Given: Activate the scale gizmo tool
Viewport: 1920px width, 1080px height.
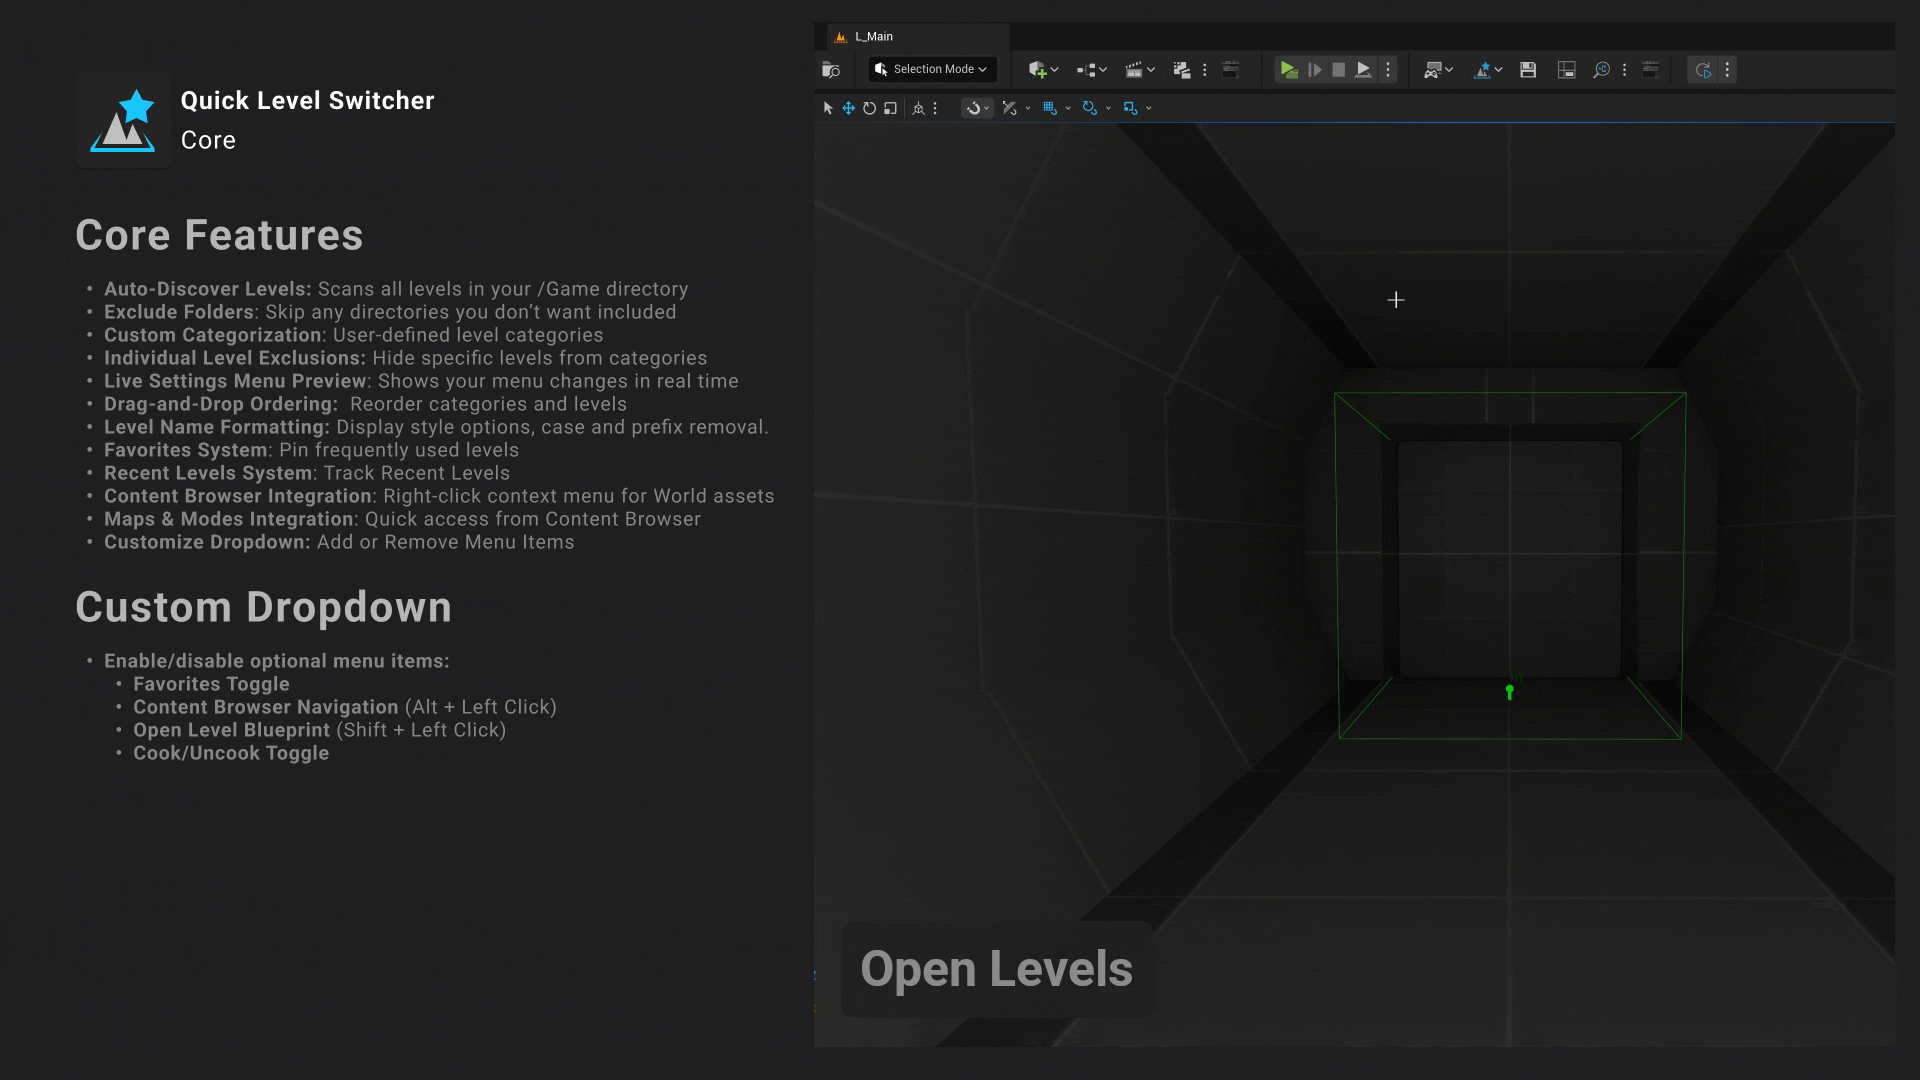Looking at the screenshot, I should click(x=890, y=108).
